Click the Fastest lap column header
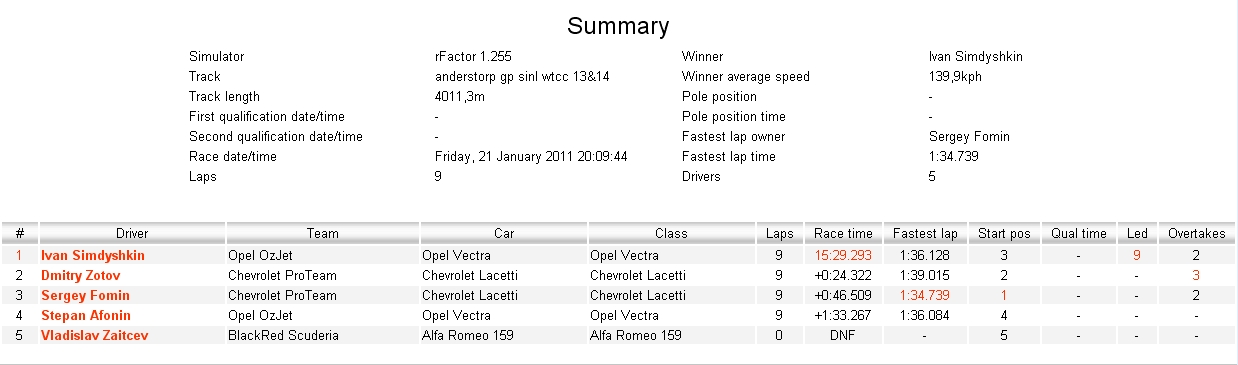Image resolution: width=1238 pixels, height=365 pixels. coord(925,233)
